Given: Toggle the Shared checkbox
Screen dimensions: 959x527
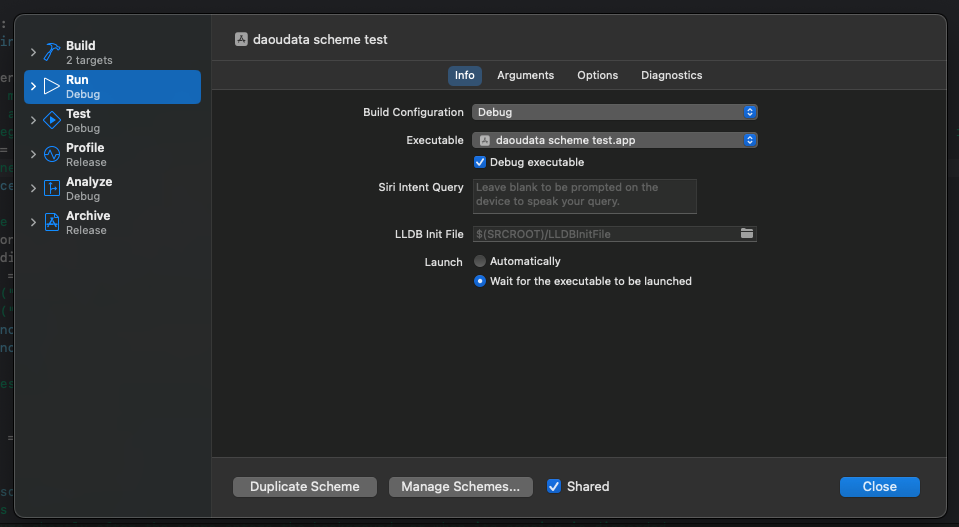Looking at the screenshot, I should coord(554,486).
